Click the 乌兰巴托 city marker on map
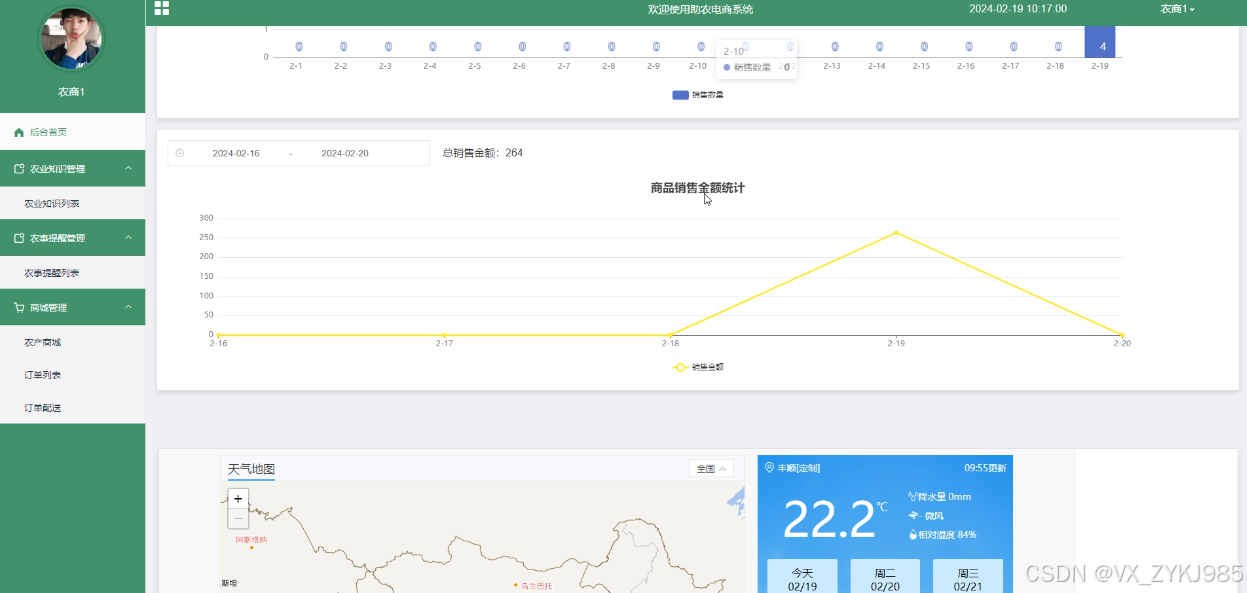This screenshot has height=593, width=1247. tap(533, 584)
